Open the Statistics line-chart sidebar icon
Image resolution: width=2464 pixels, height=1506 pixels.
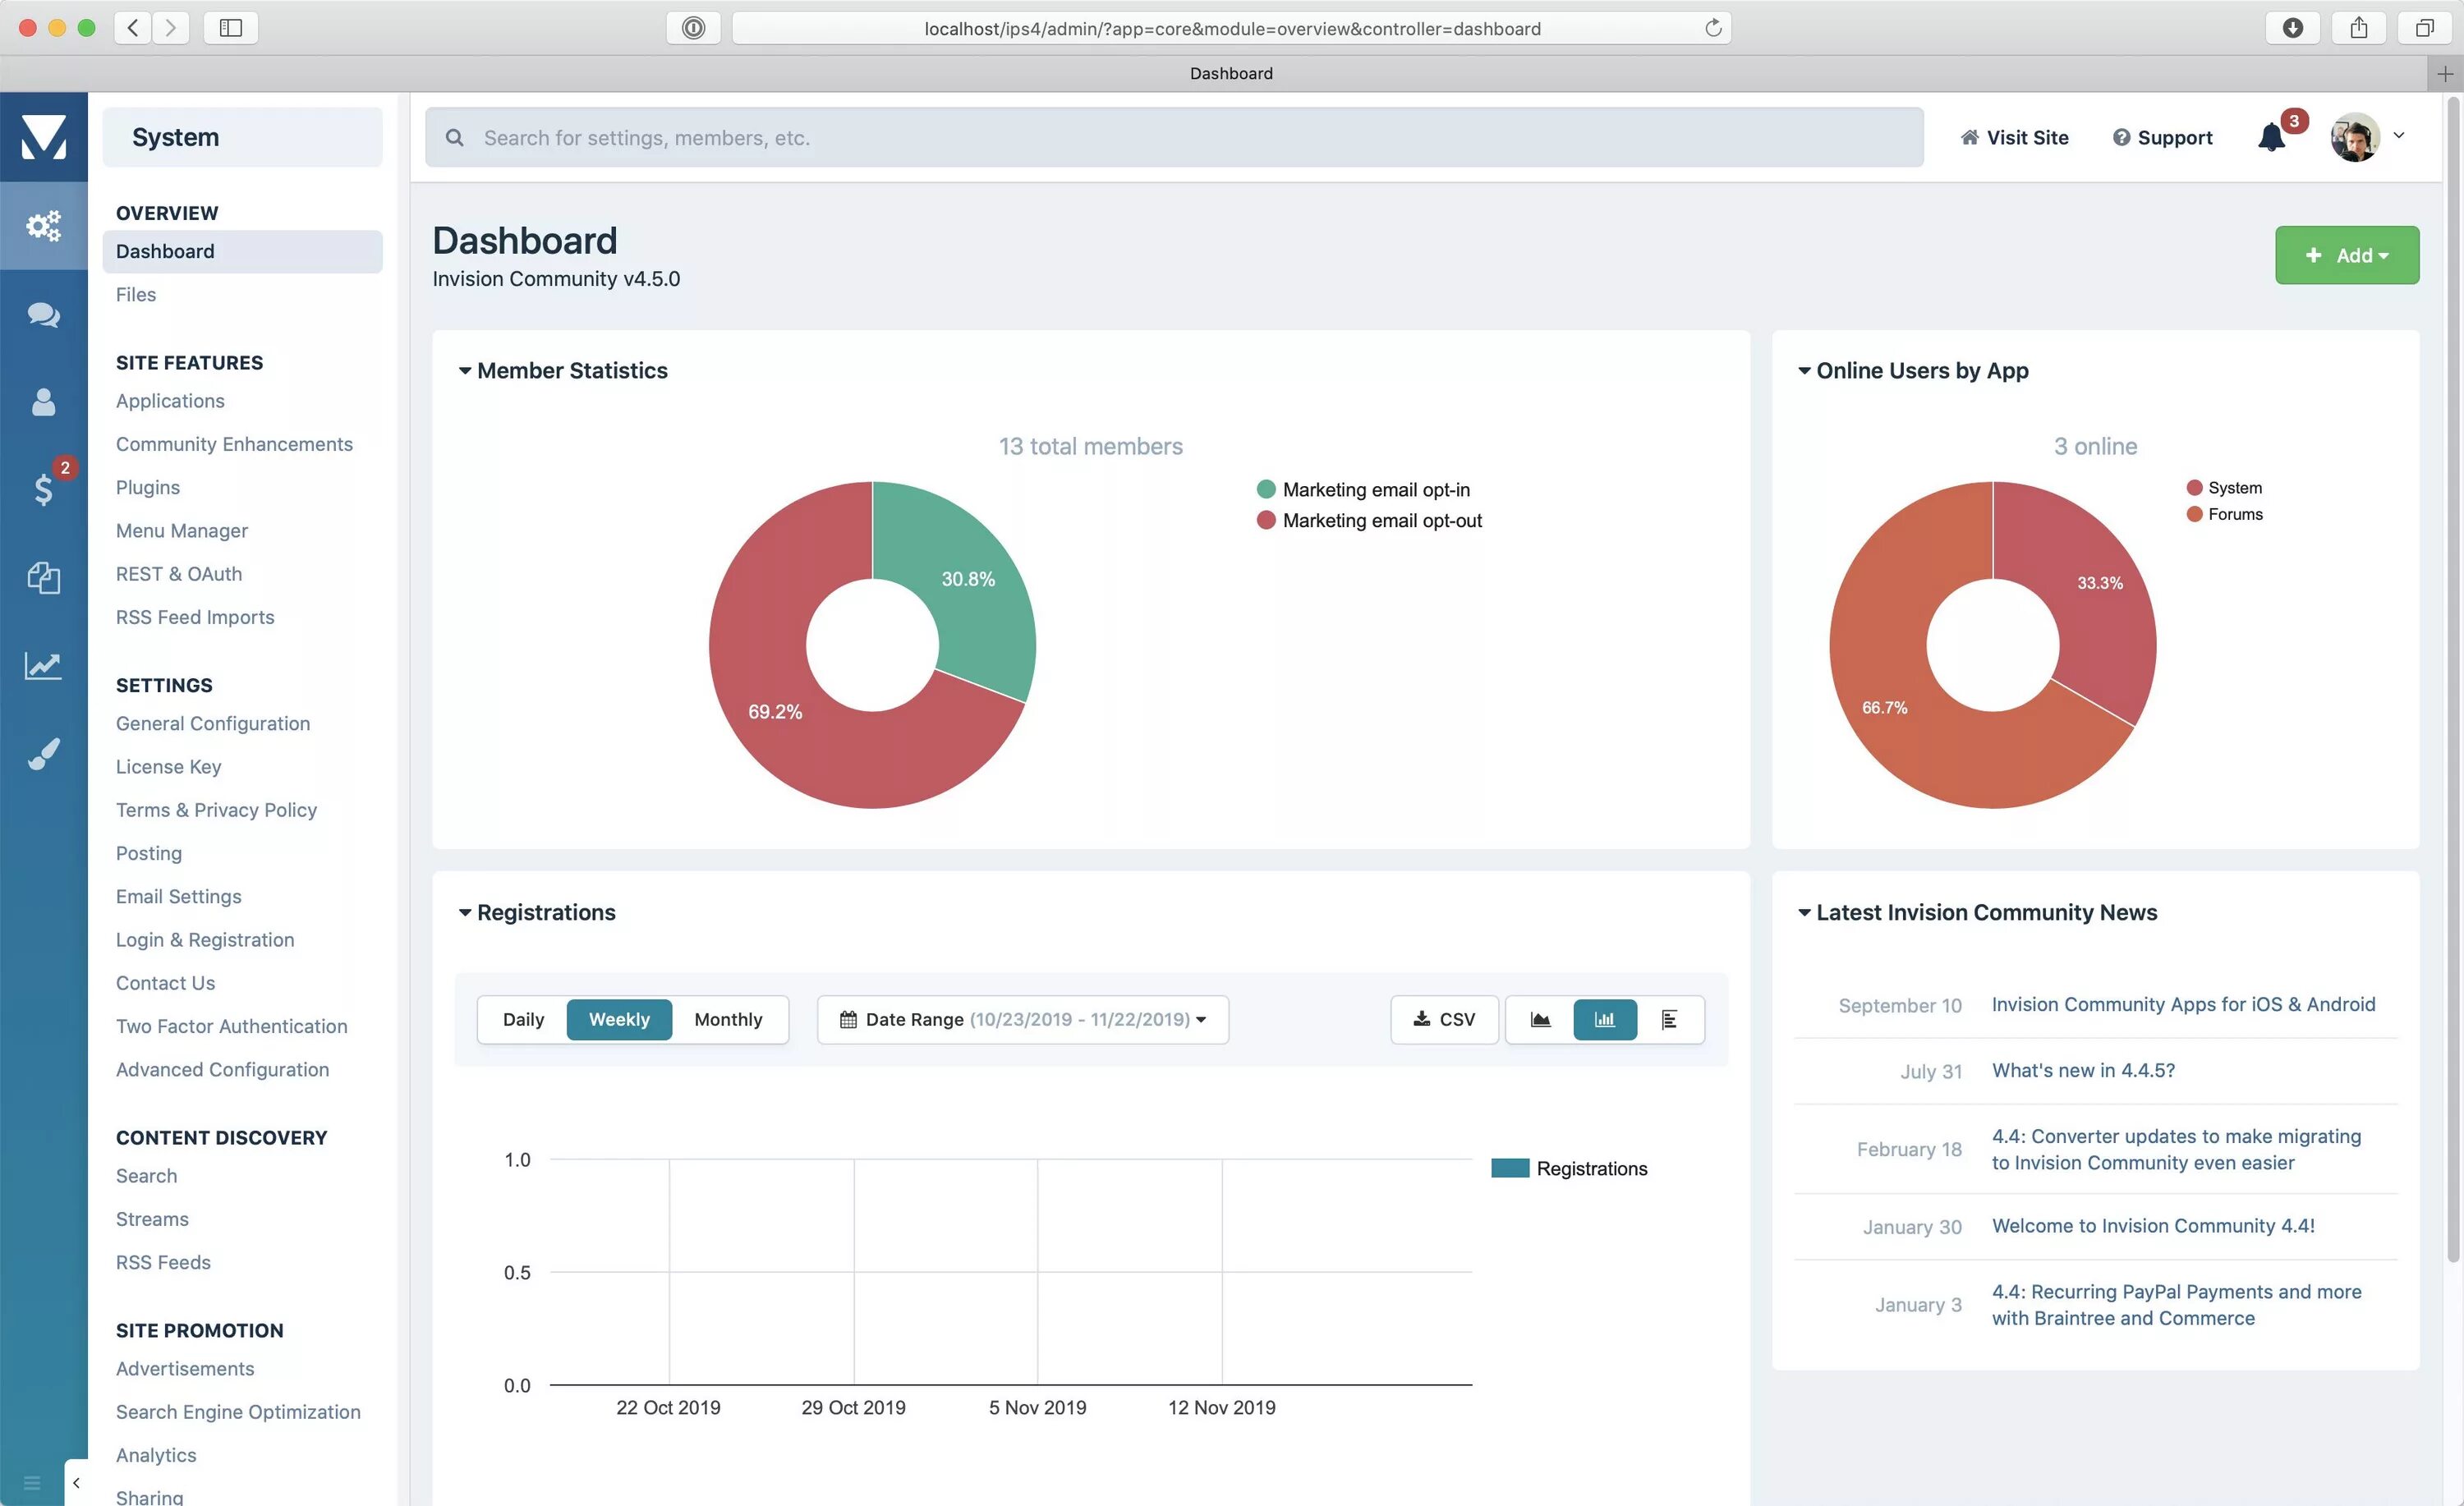[x=43, y=665]
